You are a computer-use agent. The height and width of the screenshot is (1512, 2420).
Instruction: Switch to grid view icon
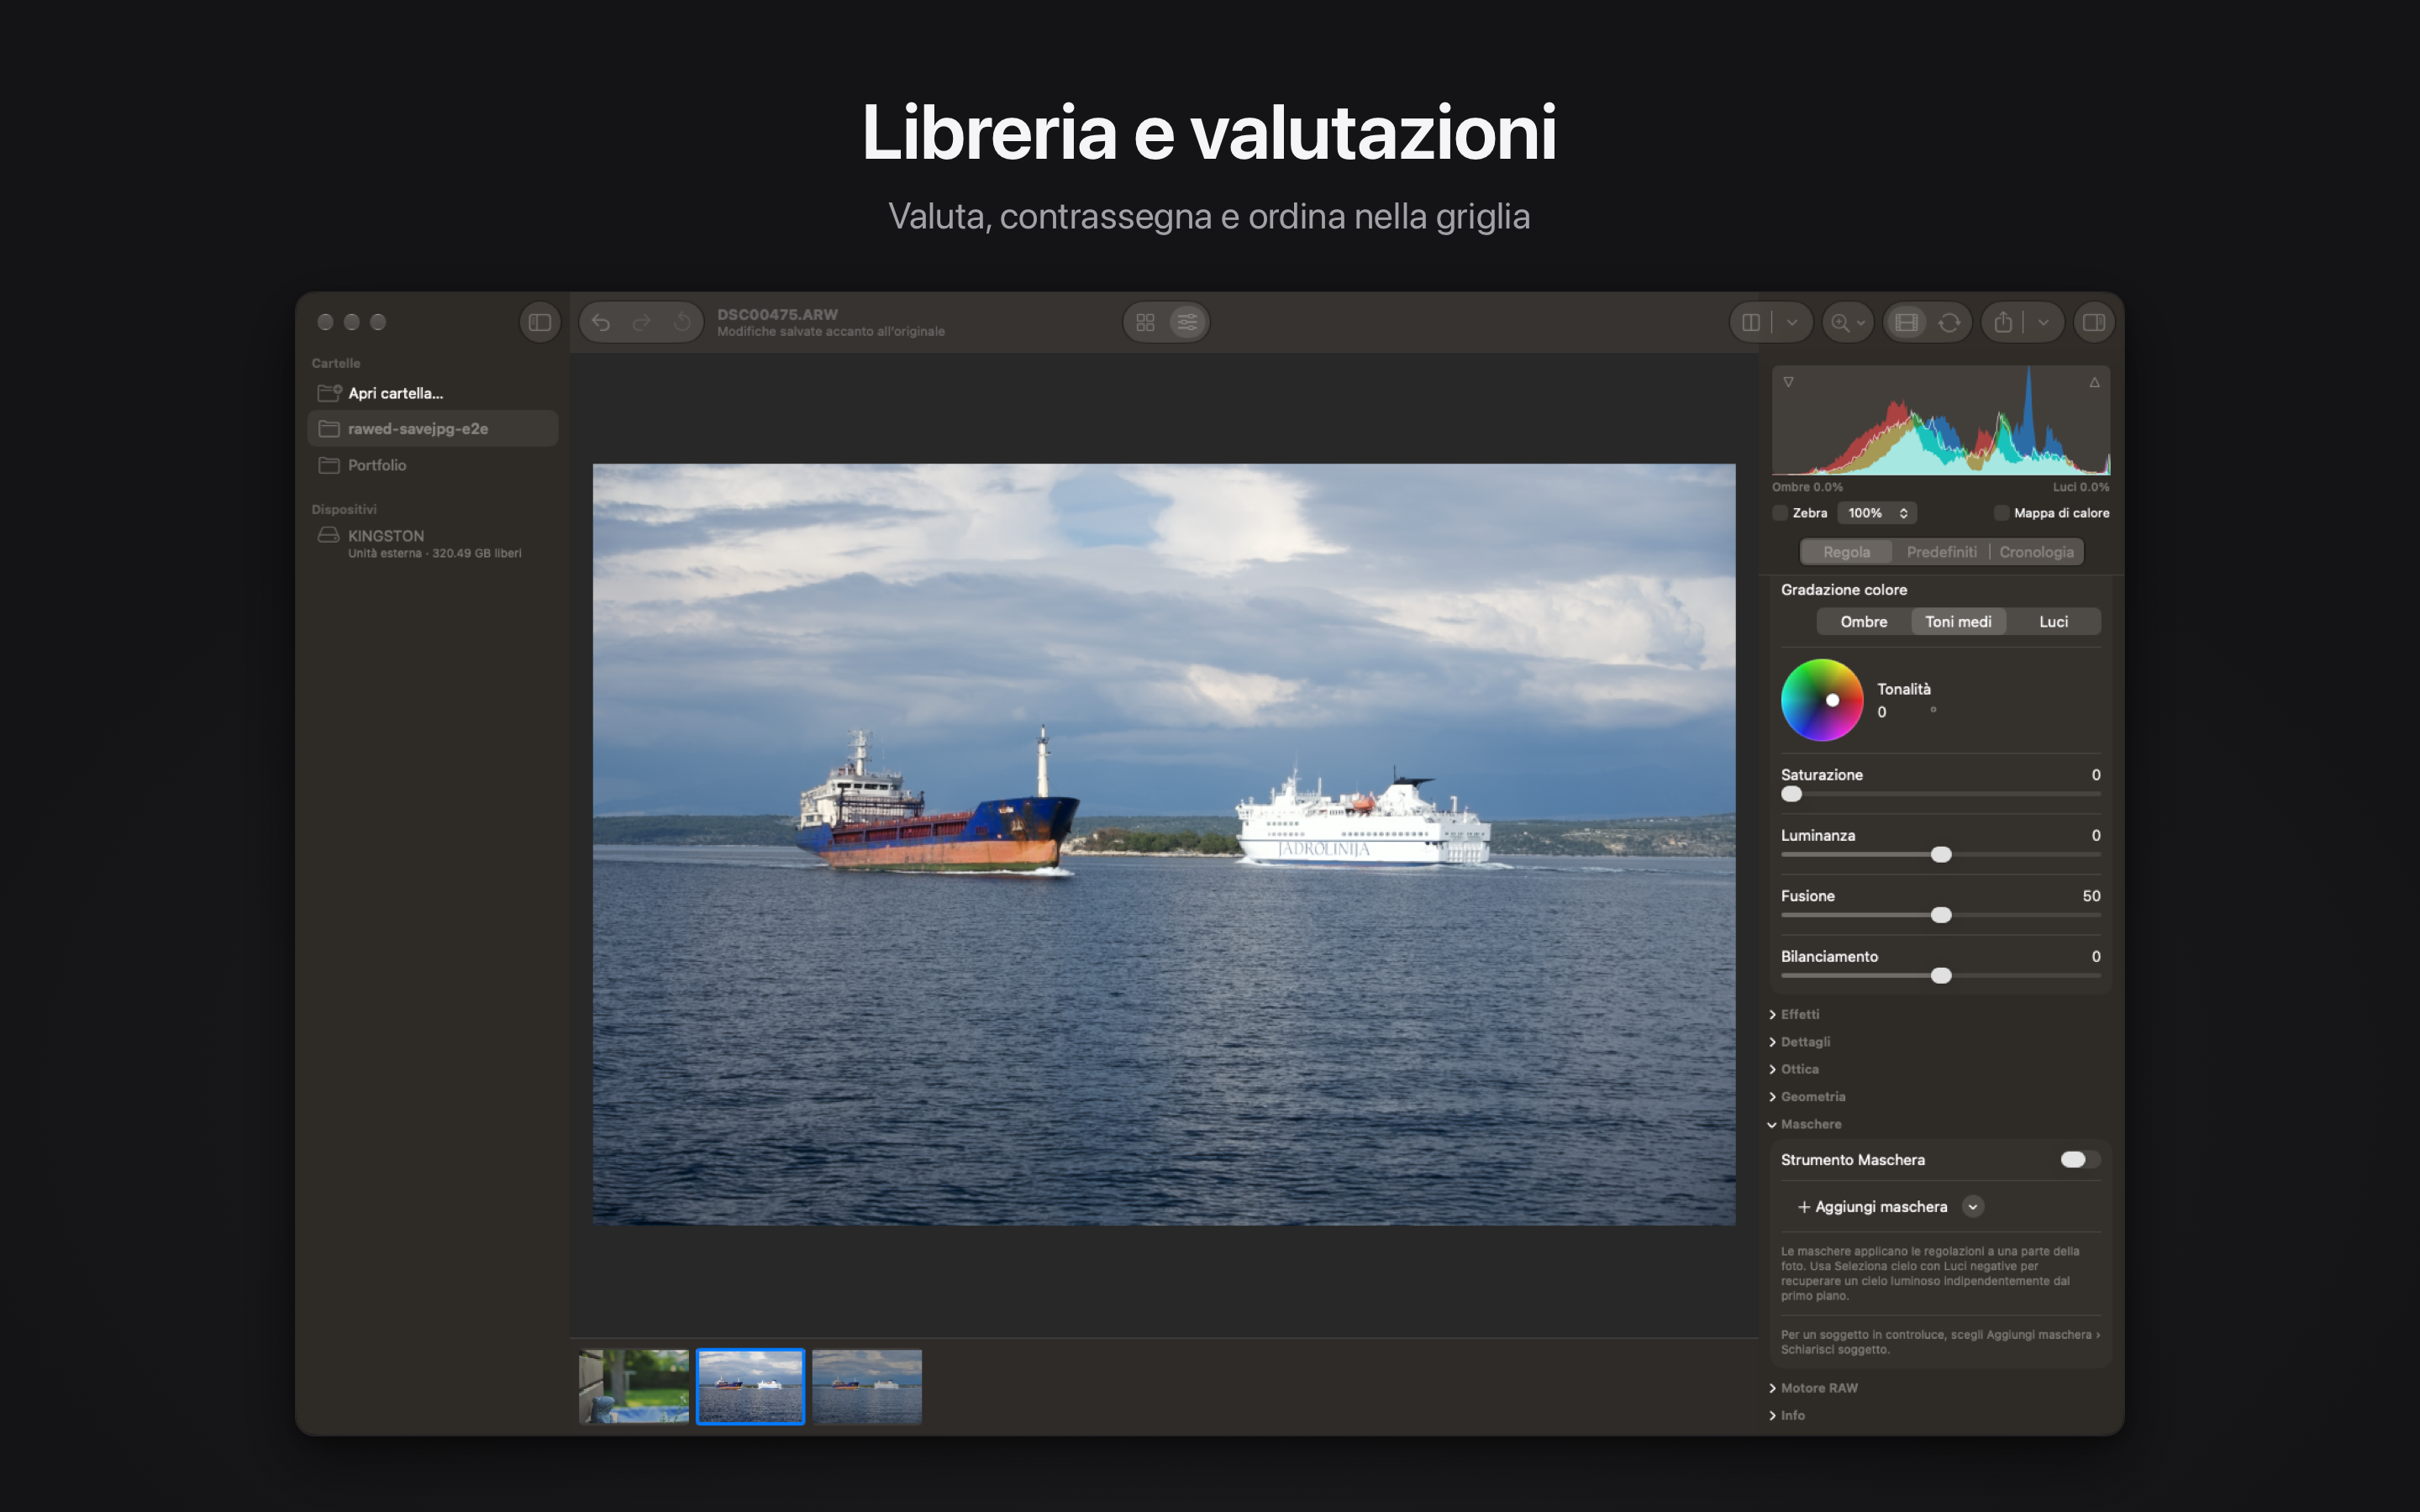tap(1146, 322)
